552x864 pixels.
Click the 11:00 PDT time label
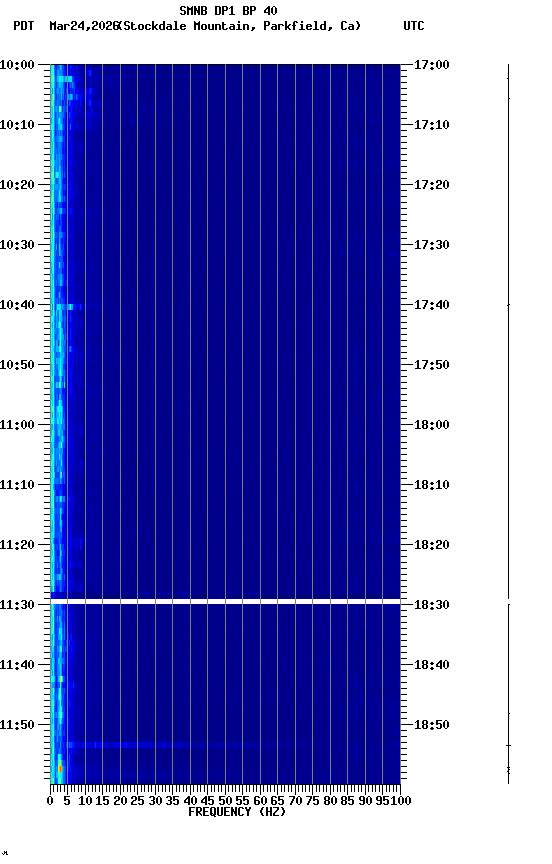pyautogui.click(x=17, y=425)
